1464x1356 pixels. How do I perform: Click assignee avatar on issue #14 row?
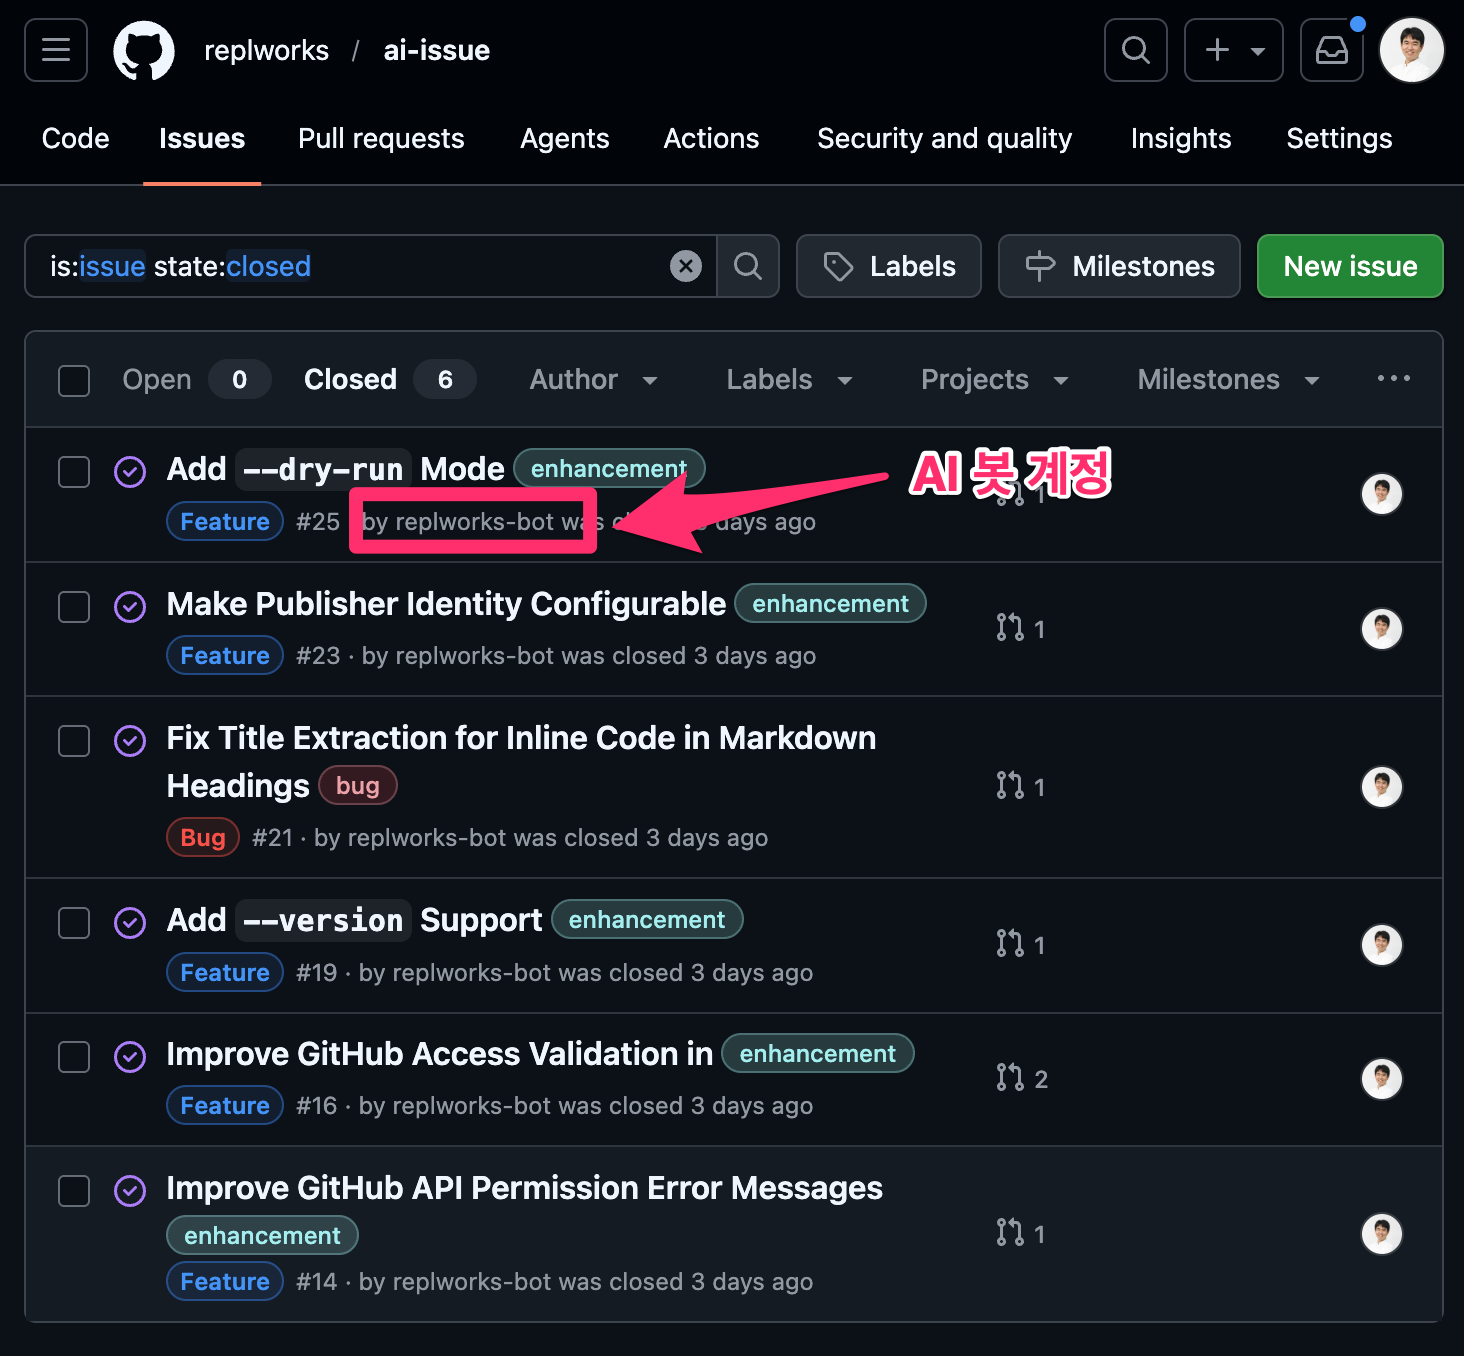[x=1382, y=1234]
